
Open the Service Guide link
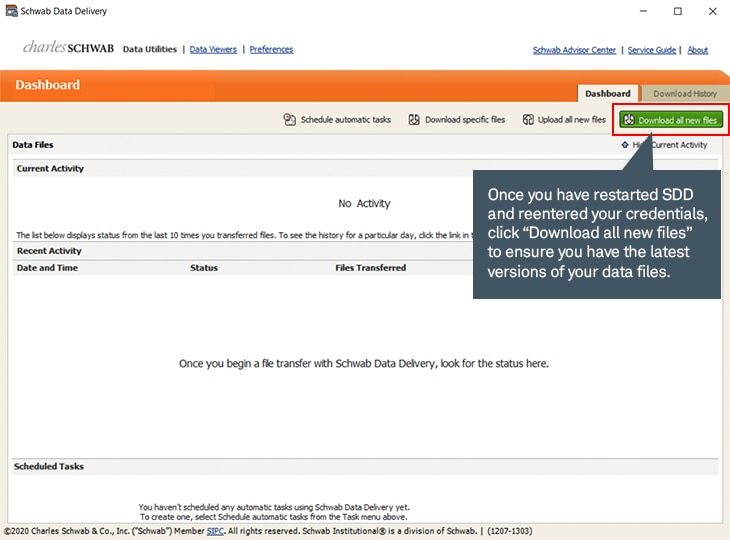pyautogui.click(x=652, y=50)
